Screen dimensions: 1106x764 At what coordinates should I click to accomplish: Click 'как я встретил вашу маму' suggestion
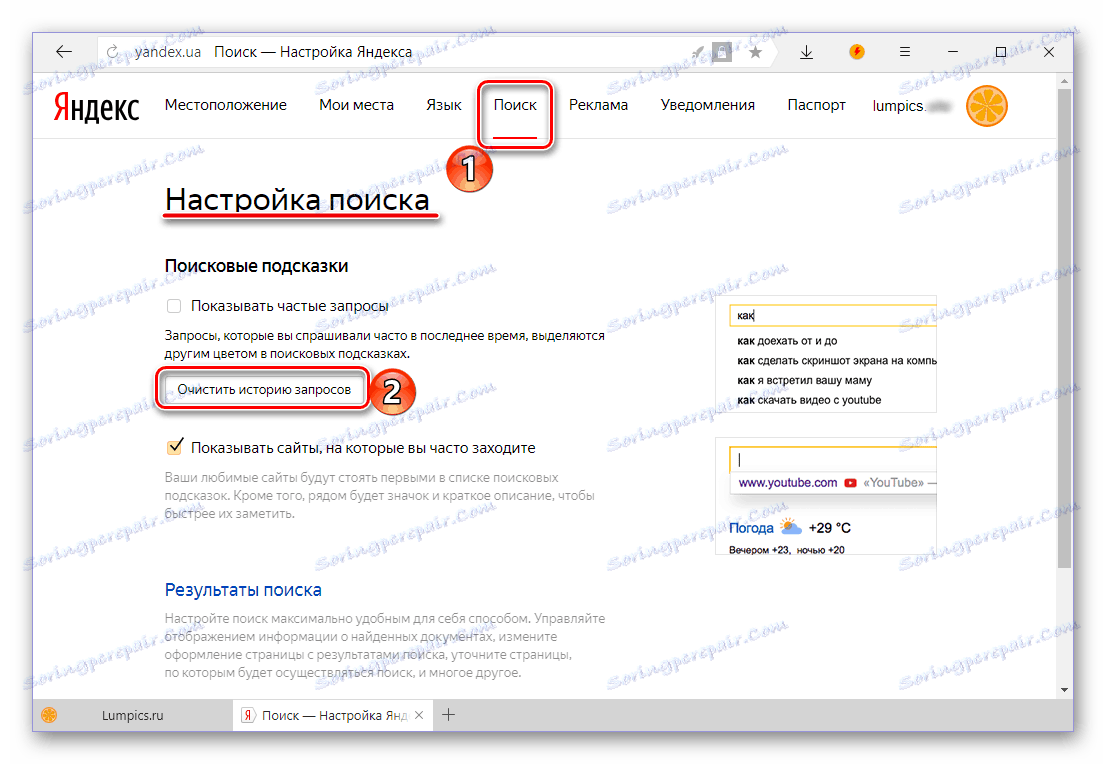coord(804,380)
